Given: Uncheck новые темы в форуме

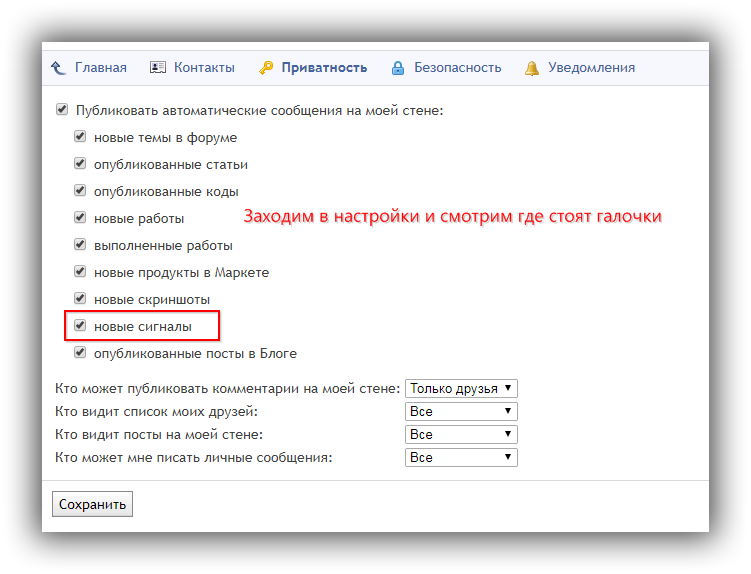Looking at the screenshot, I should point(80,137).
